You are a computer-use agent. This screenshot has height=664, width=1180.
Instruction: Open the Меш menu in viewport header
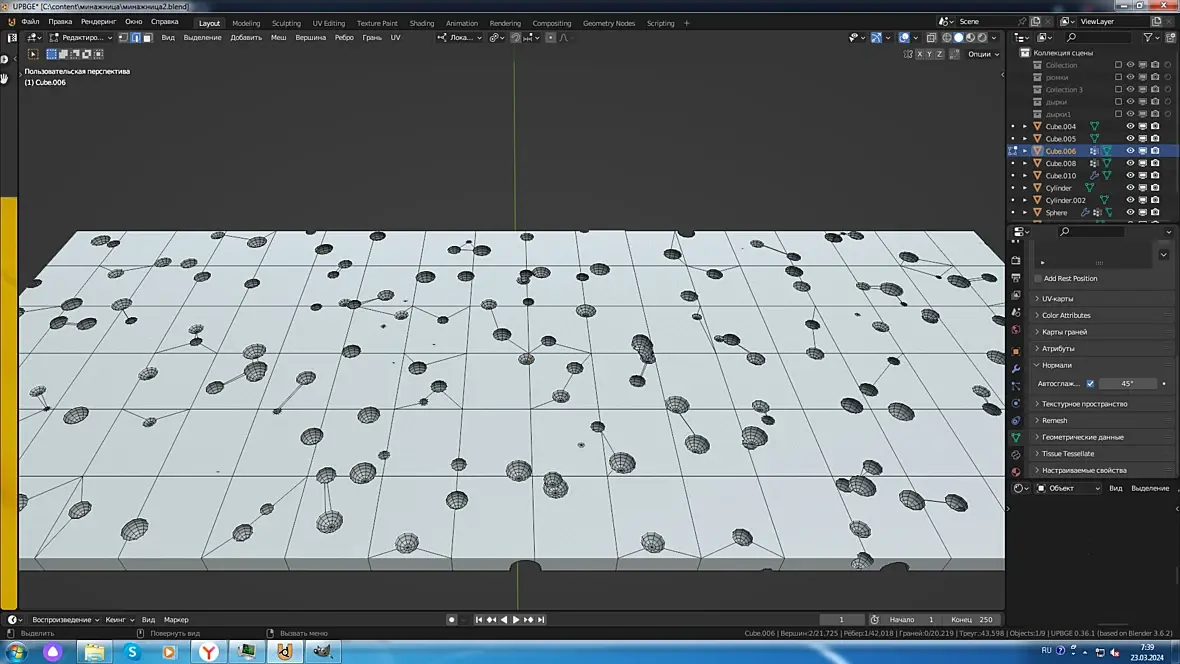(x=278, y=38)
